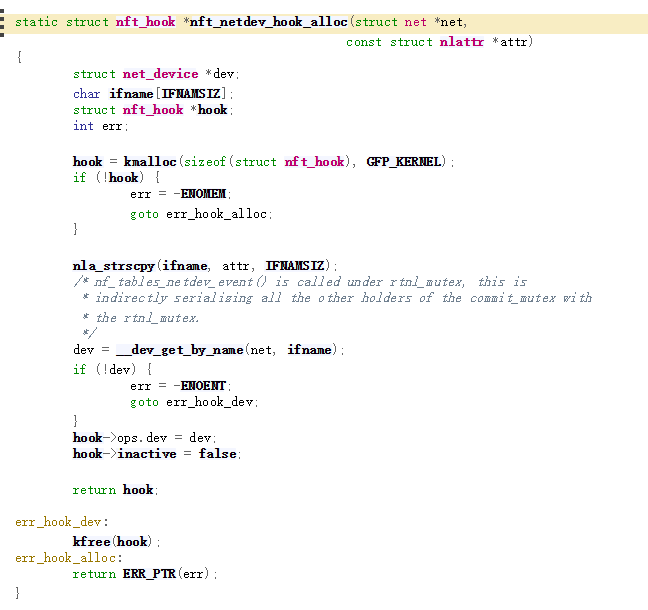Viewport: 648px width, 610px height.
Task: Click inactive member in hook->inactive
Action: [x=147, y=454]
